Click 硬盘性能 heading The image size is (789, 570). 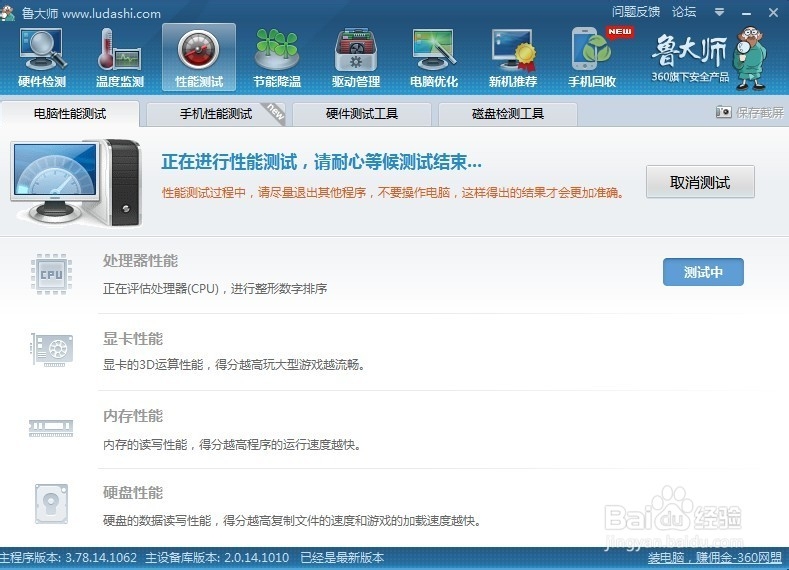coord(133,493)
